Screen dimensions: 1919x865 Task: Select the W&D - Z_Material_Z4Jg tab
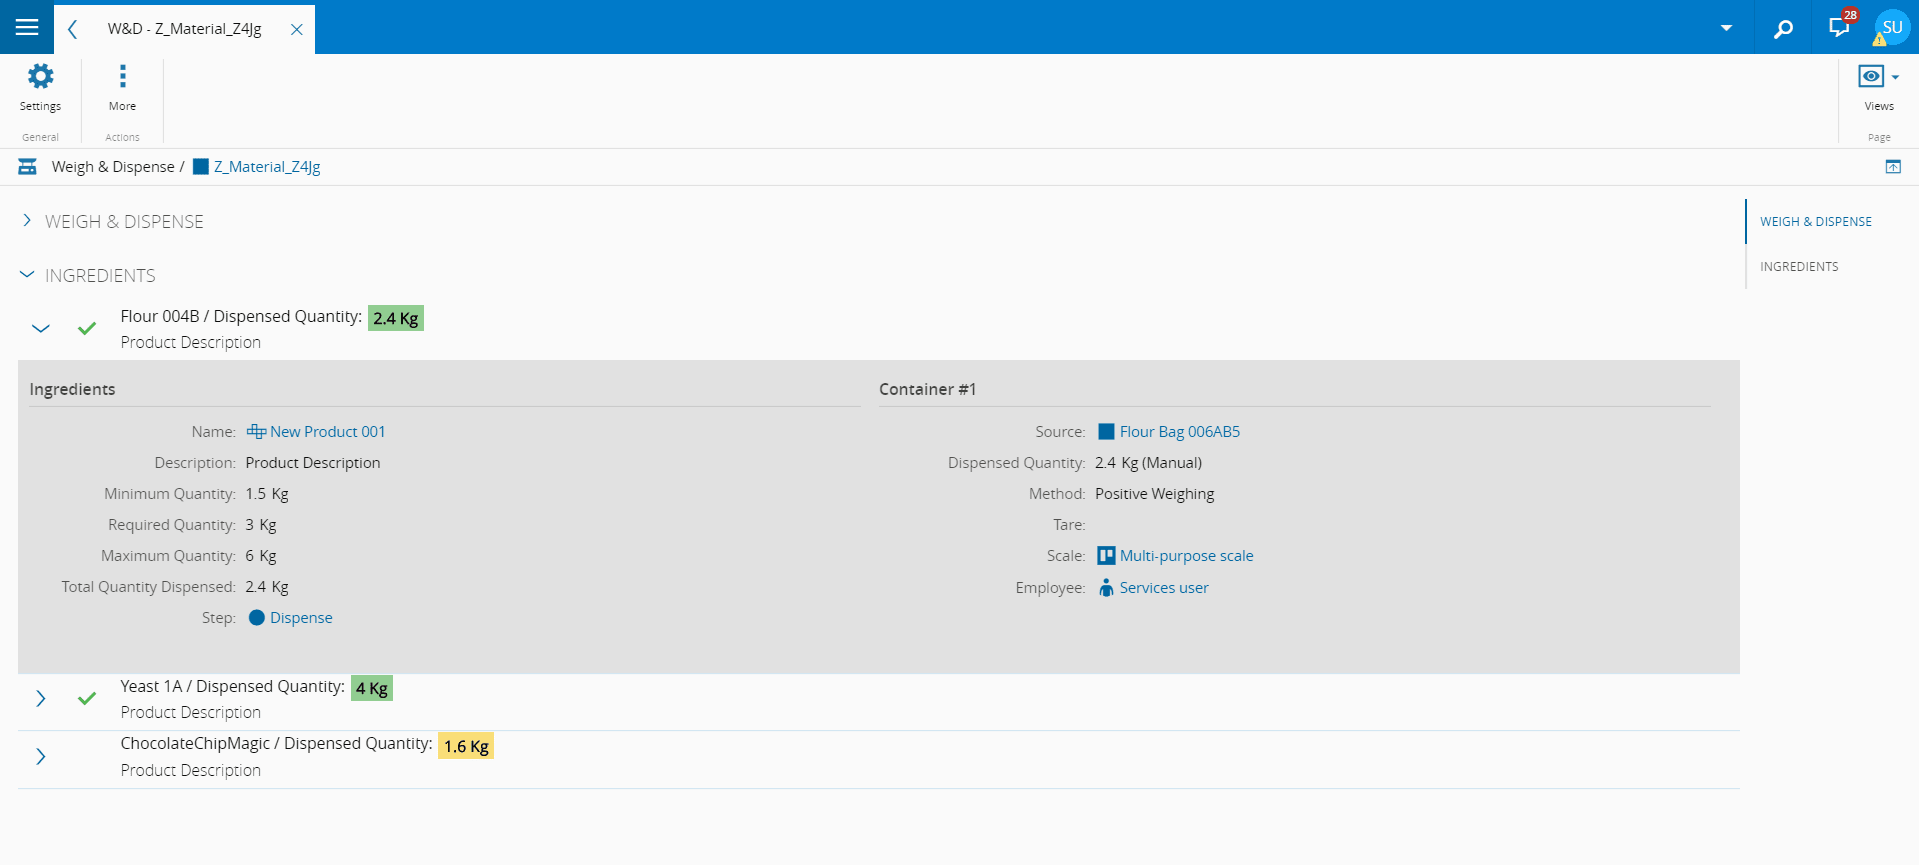[185, 29]
